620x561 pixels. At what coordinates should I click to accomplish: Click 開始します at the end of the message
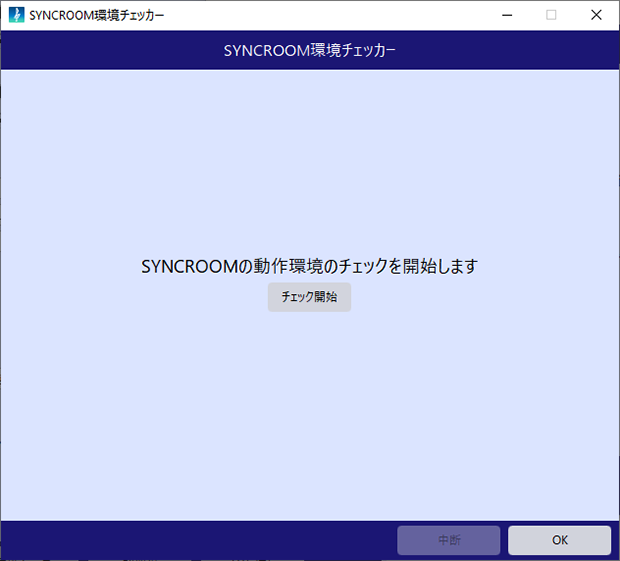pos(440,266)
